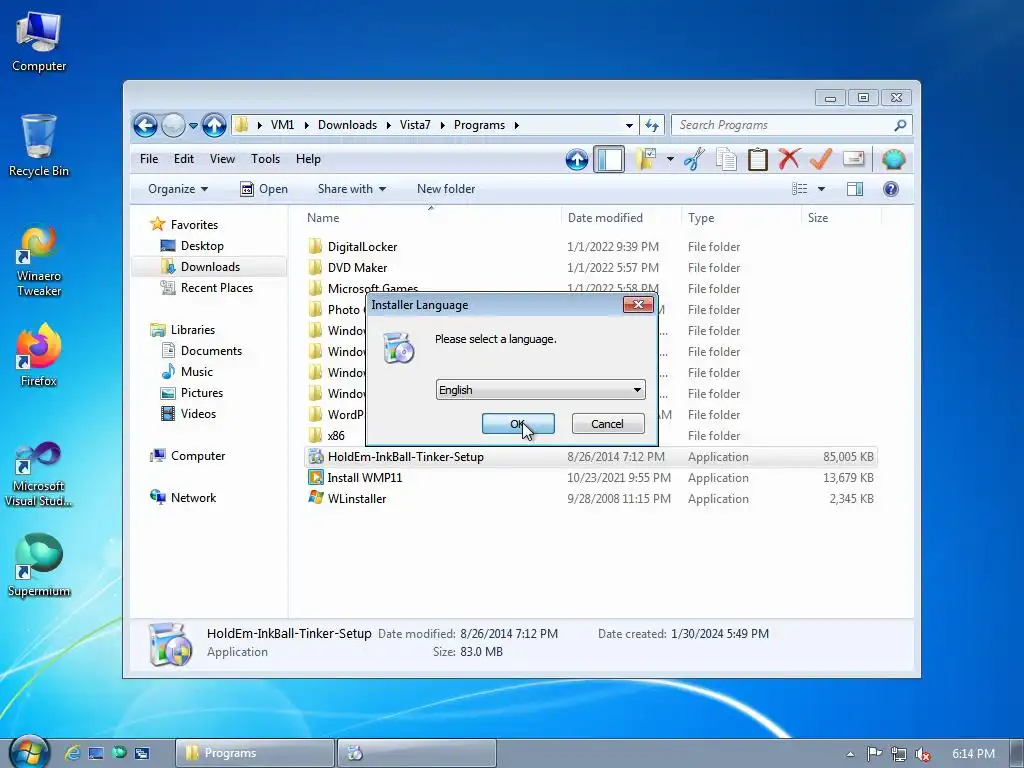The width and height of the screenshot is (1024, 768).
Task: Select Pictures library in sidebar
Action: tap(202, 392)
